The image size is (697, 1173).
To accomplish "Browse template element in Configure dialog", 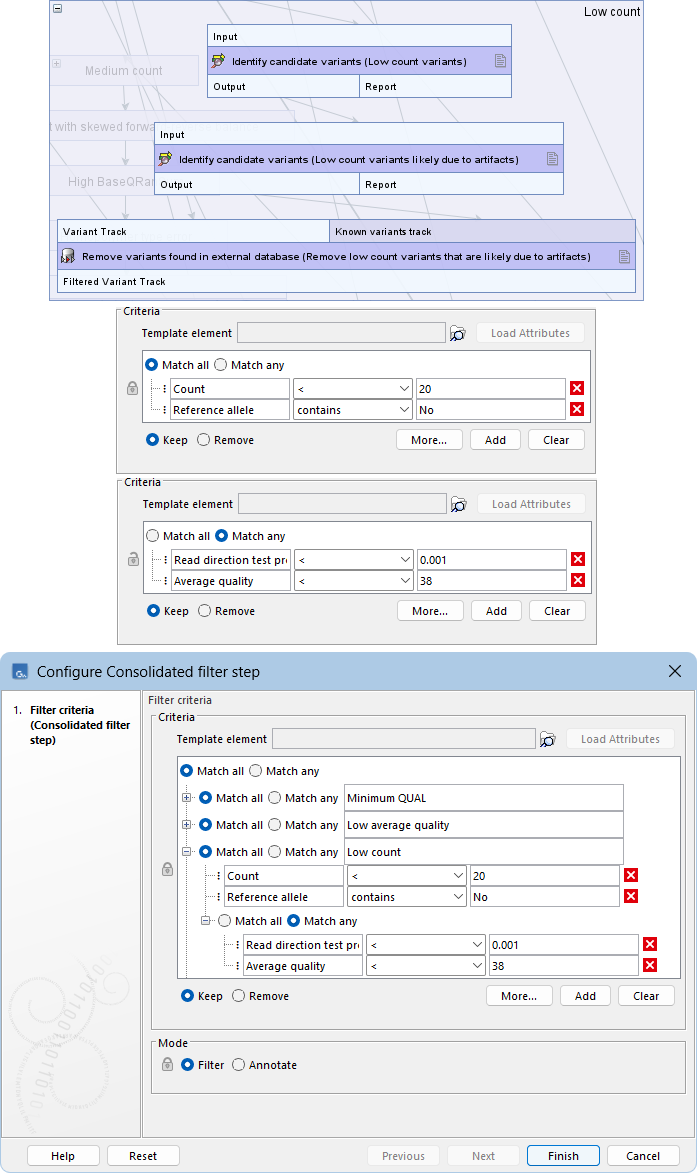I will [547, 739].
